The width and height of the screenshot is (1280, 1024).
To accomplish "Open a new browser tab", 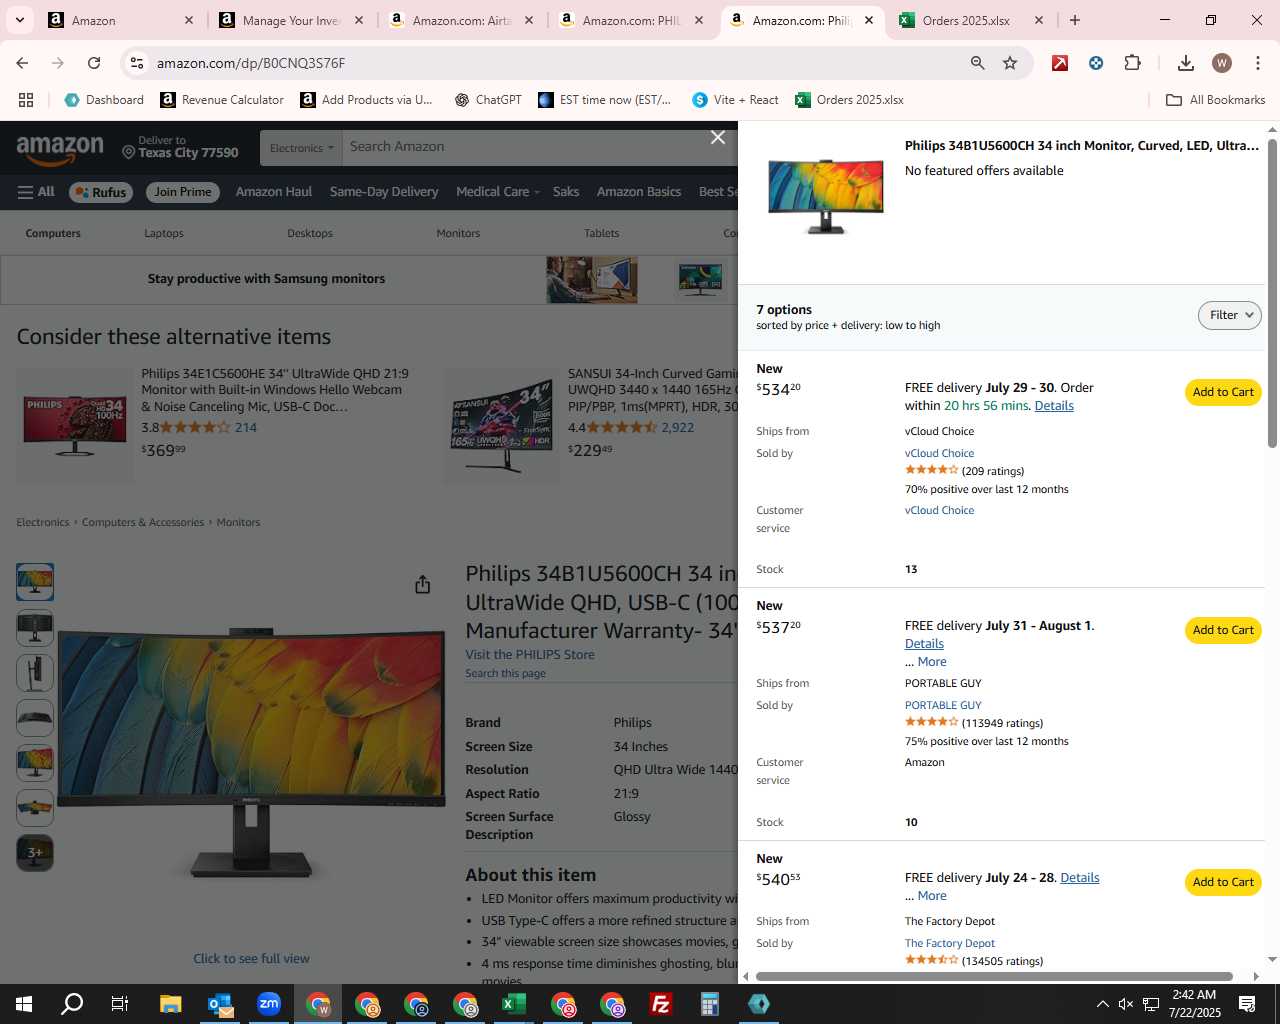I will coord(1075,20).
